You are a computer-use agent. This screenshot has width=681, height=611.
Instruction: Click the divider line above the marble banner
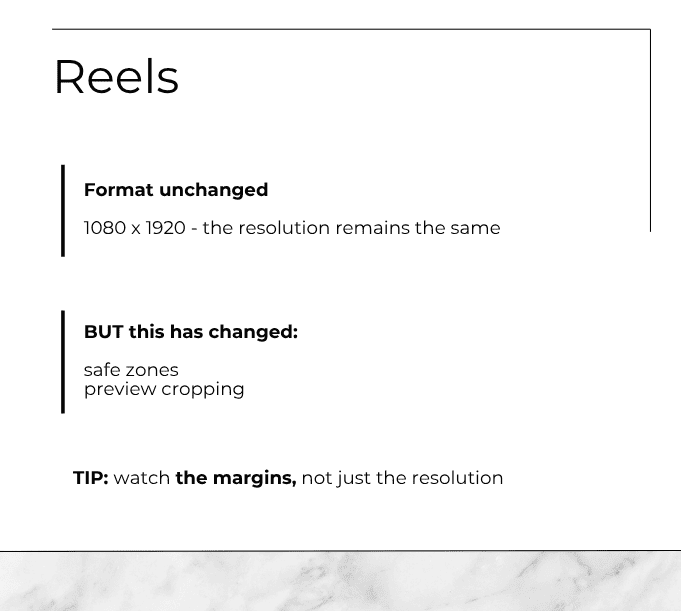tap(340, 550)
